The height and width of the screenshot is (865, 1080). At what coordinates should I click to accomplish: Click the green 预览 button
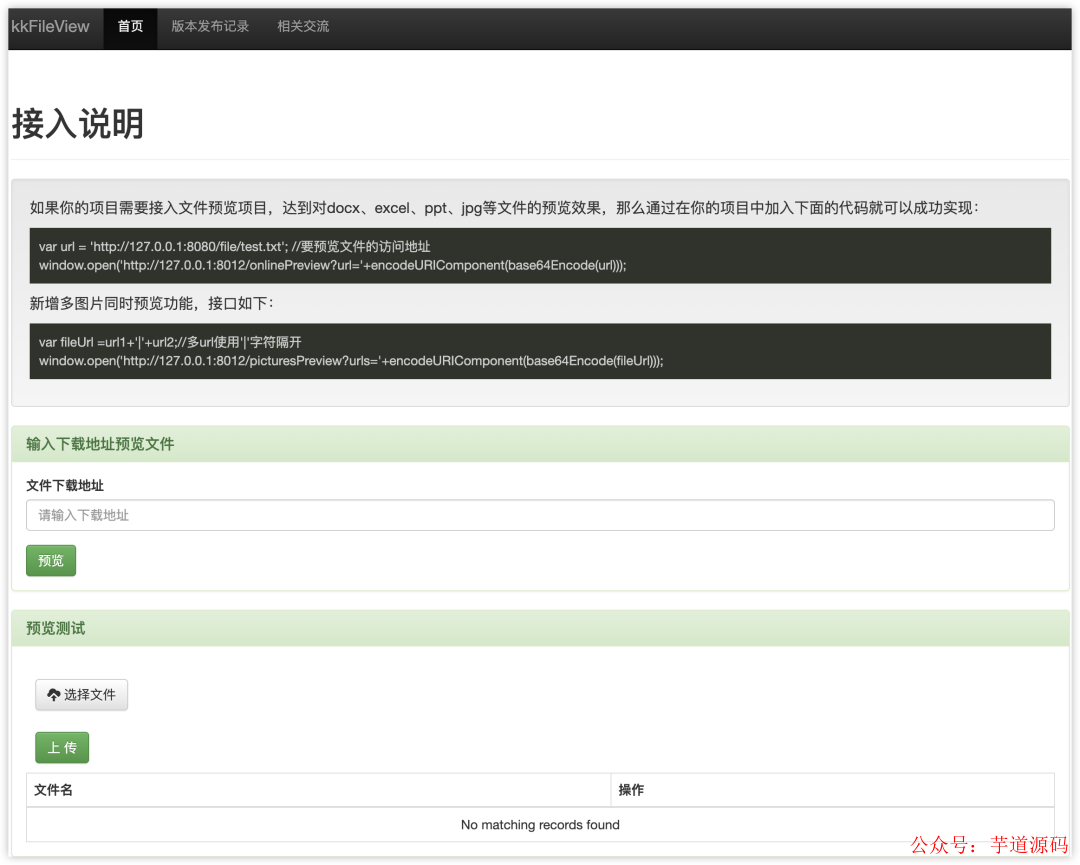click(x=51, y=561)
